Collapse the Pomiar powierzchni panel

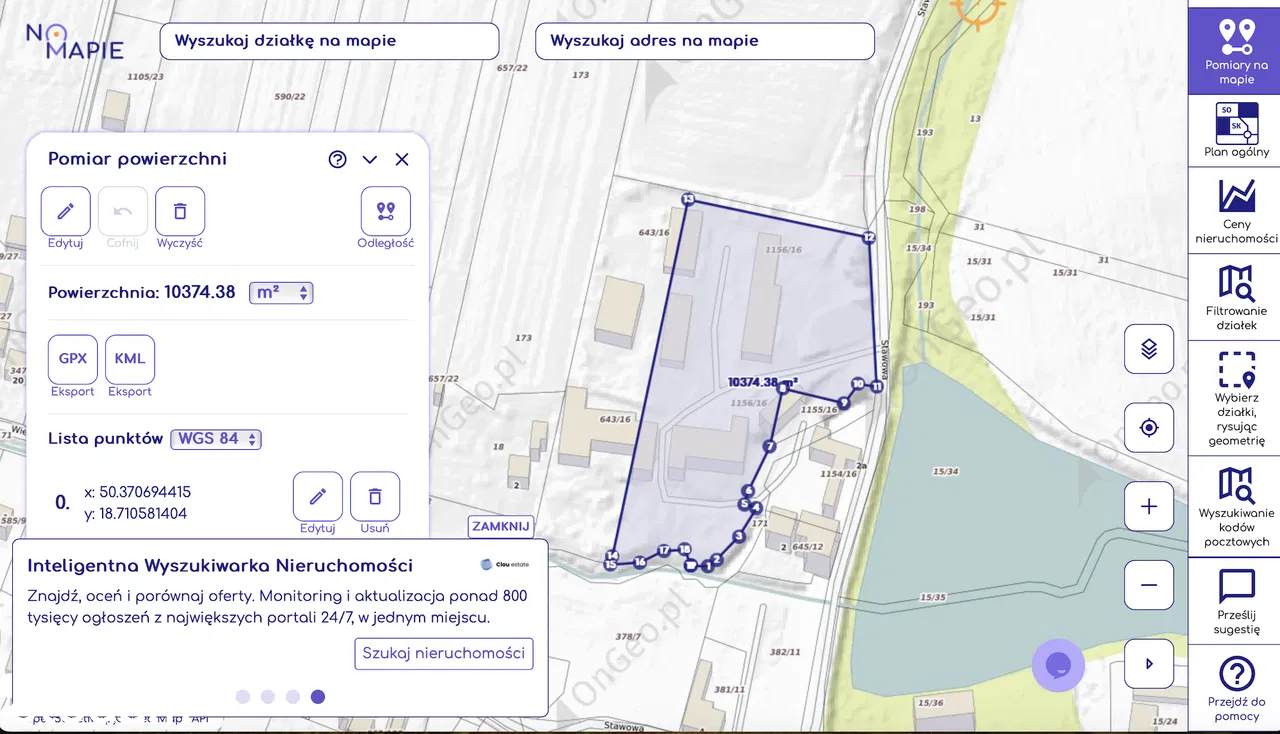tap(370, 159)
